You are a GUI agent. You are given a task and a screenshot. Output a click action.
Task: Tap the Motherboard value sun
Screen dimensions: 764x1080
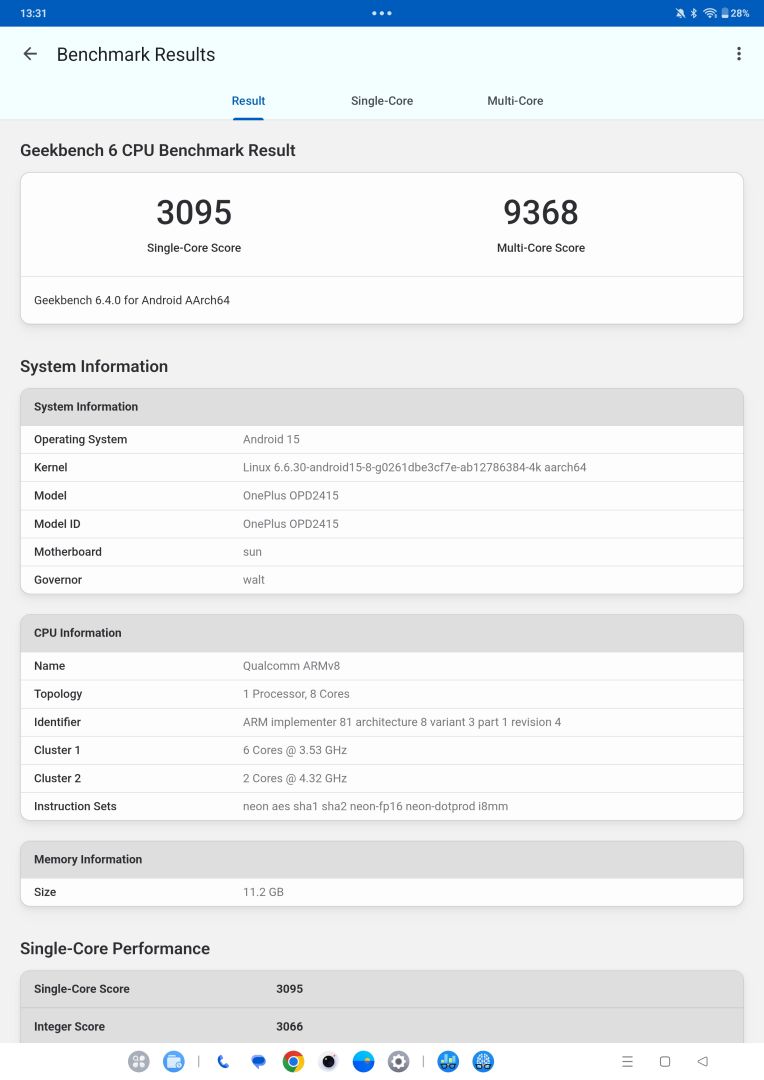tap(252, 552)
